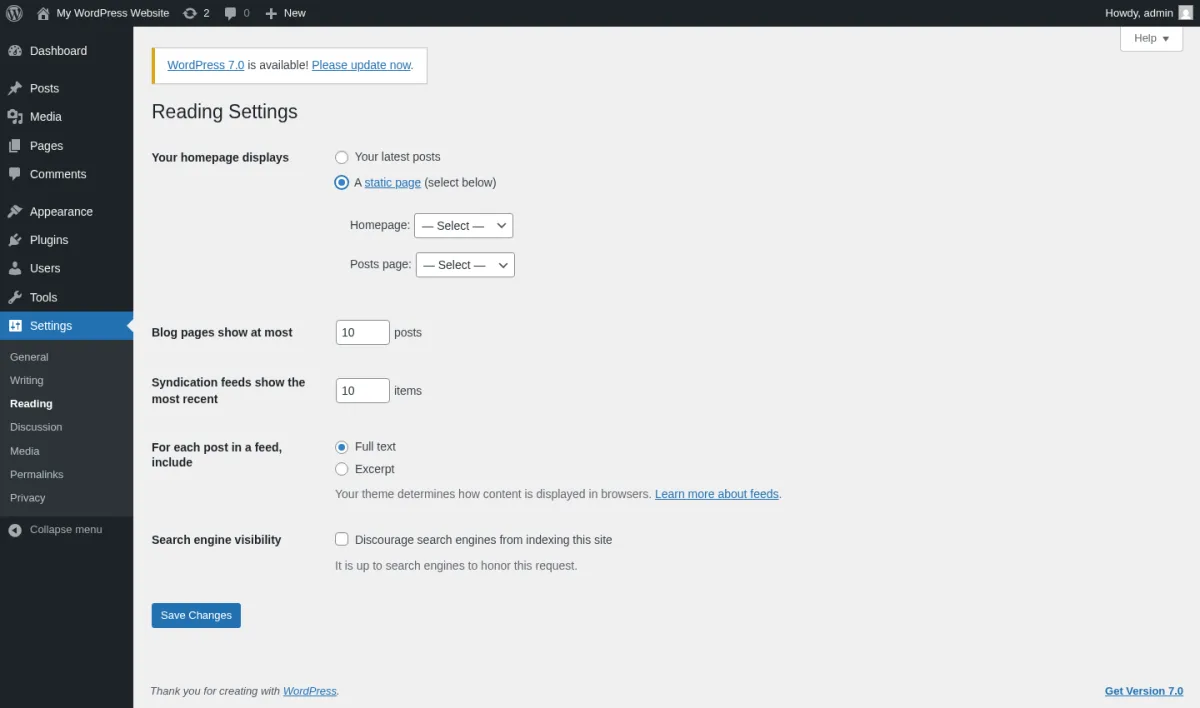This screenshot has height=708, width=1200.
Task: Click the Dashboard gauge icon
Action: pyautogui.click(x=15, y=51)
